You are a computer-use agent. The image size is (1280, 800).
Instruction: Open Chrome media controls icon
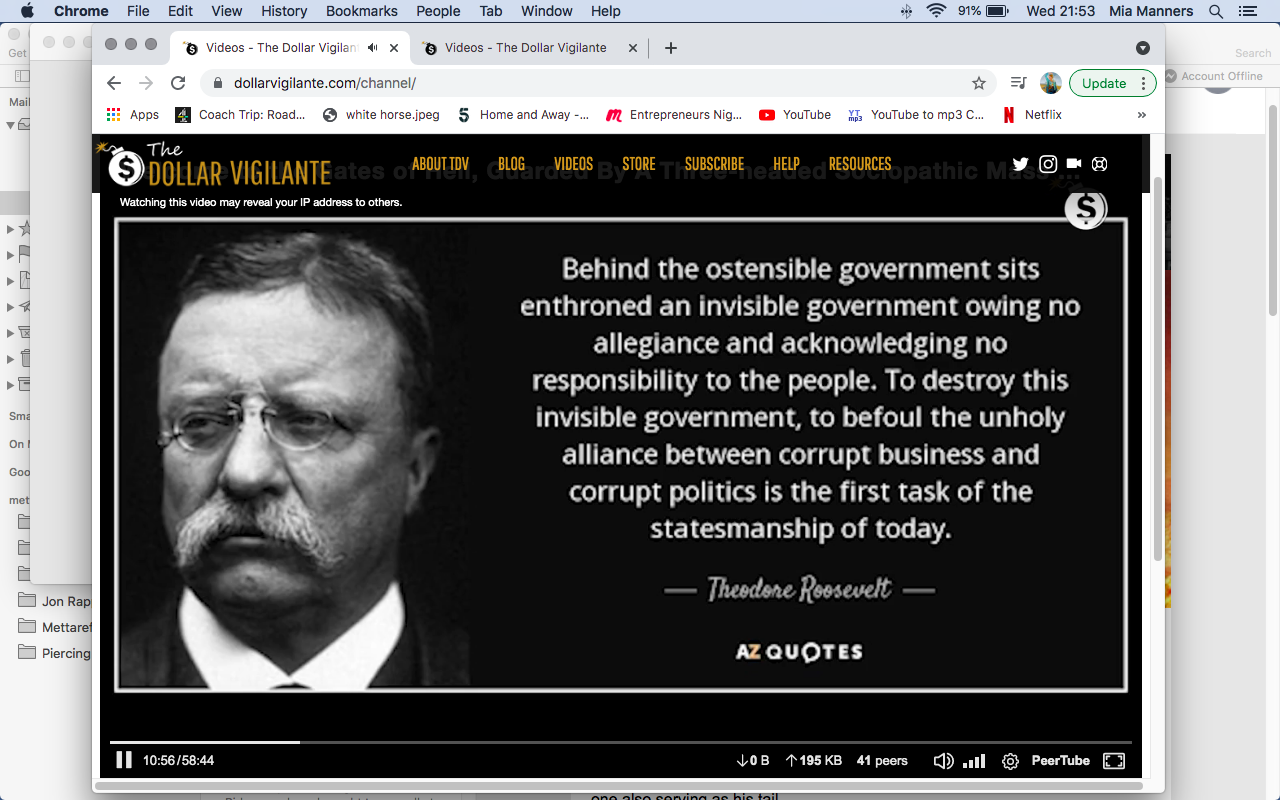coord(1018,83)
